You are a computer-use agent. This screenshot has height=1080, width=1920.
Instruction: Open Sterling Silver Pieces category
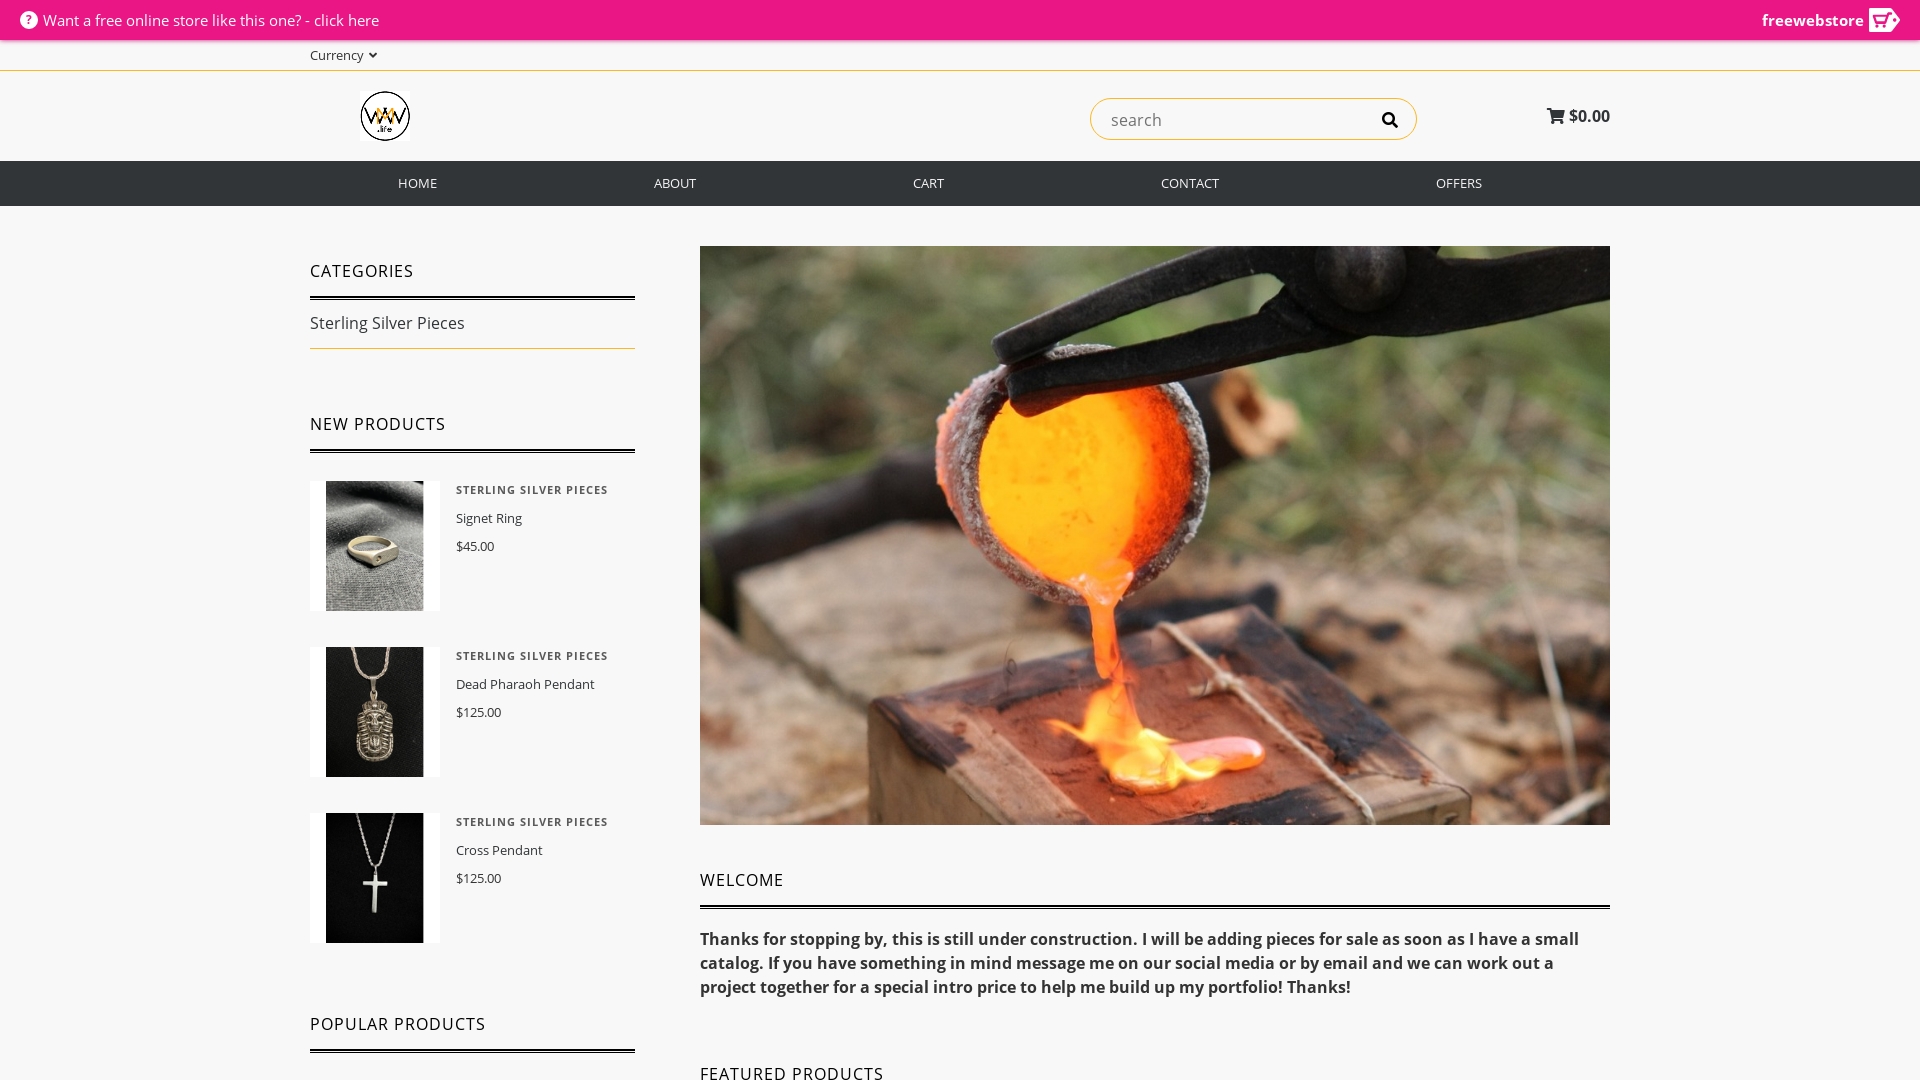pyautogui.click(x=387, y=323)
